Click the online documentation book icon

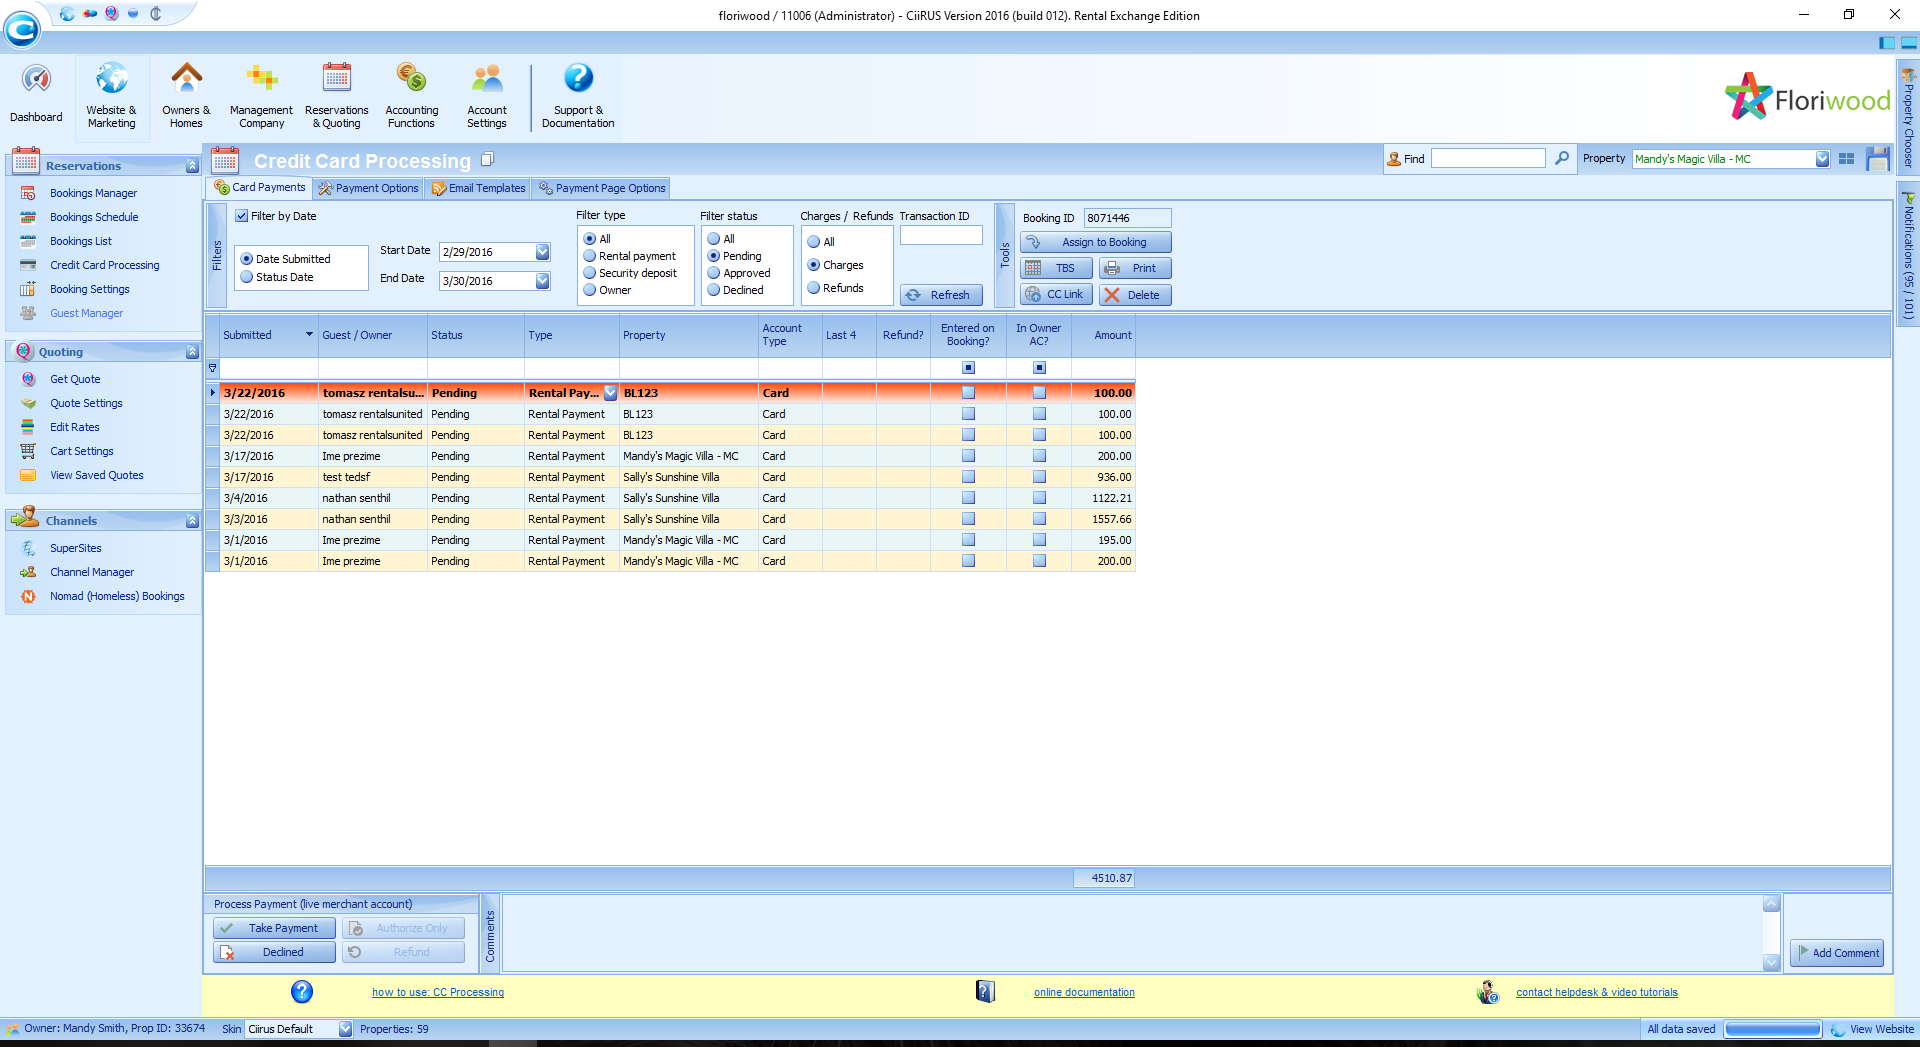[x=985, y=991]
